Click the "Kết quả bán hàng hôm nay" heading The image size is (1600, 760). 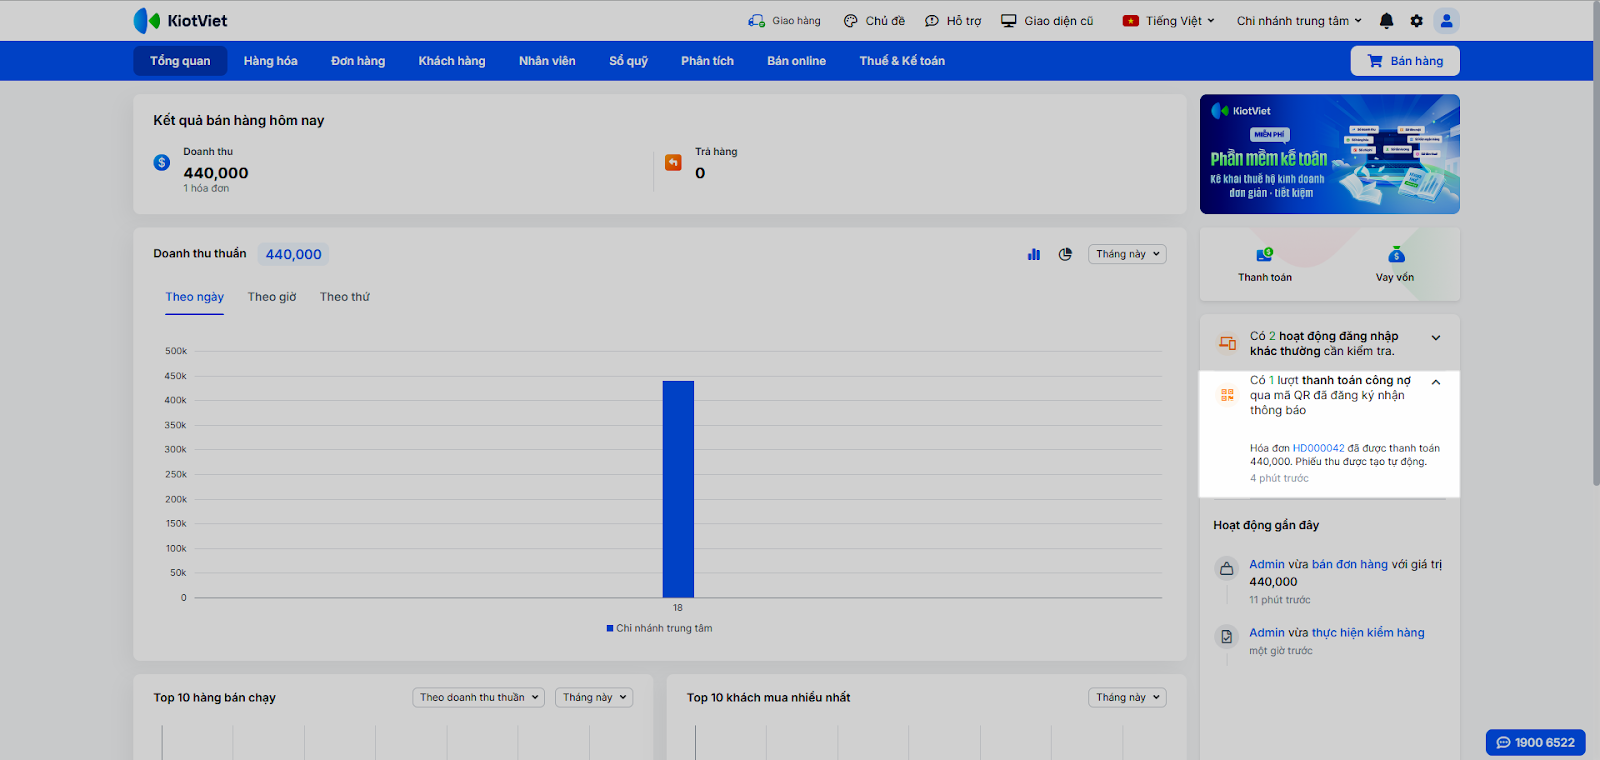click(239, 121)
